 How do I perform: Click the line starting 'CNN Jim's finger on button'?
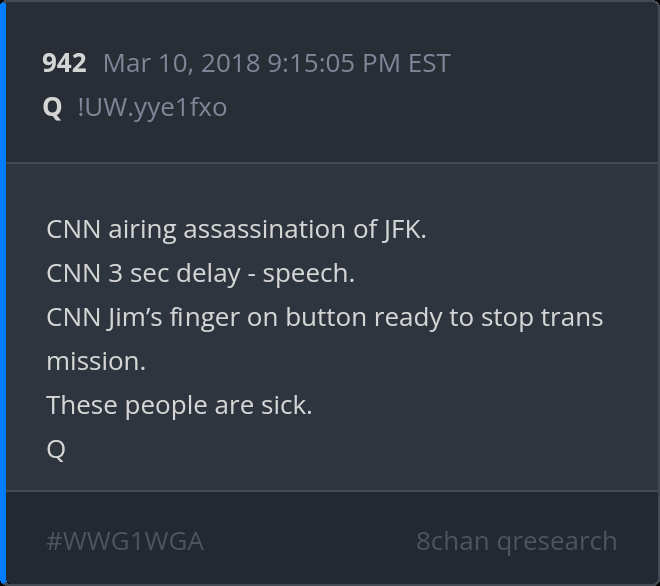pos(324,317)
